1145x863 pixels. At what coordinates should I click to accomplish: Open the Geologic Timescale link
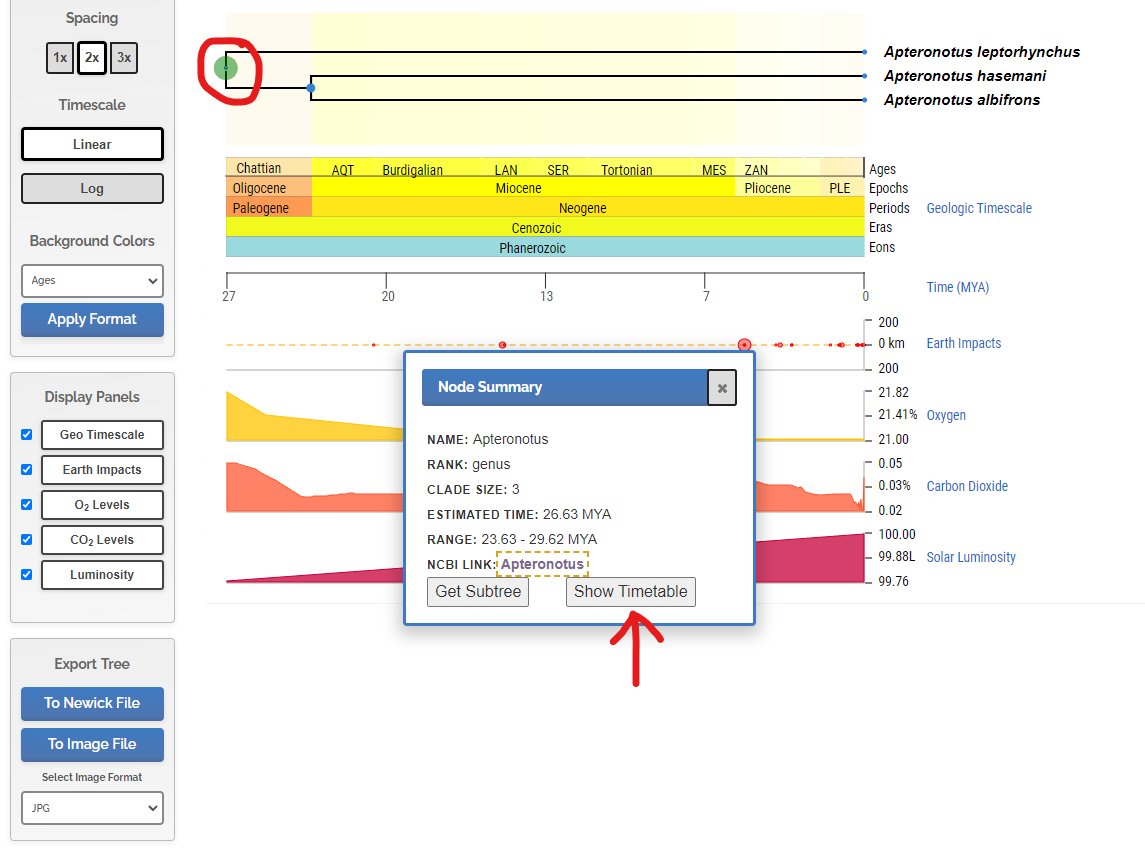(x=979, y=208)
